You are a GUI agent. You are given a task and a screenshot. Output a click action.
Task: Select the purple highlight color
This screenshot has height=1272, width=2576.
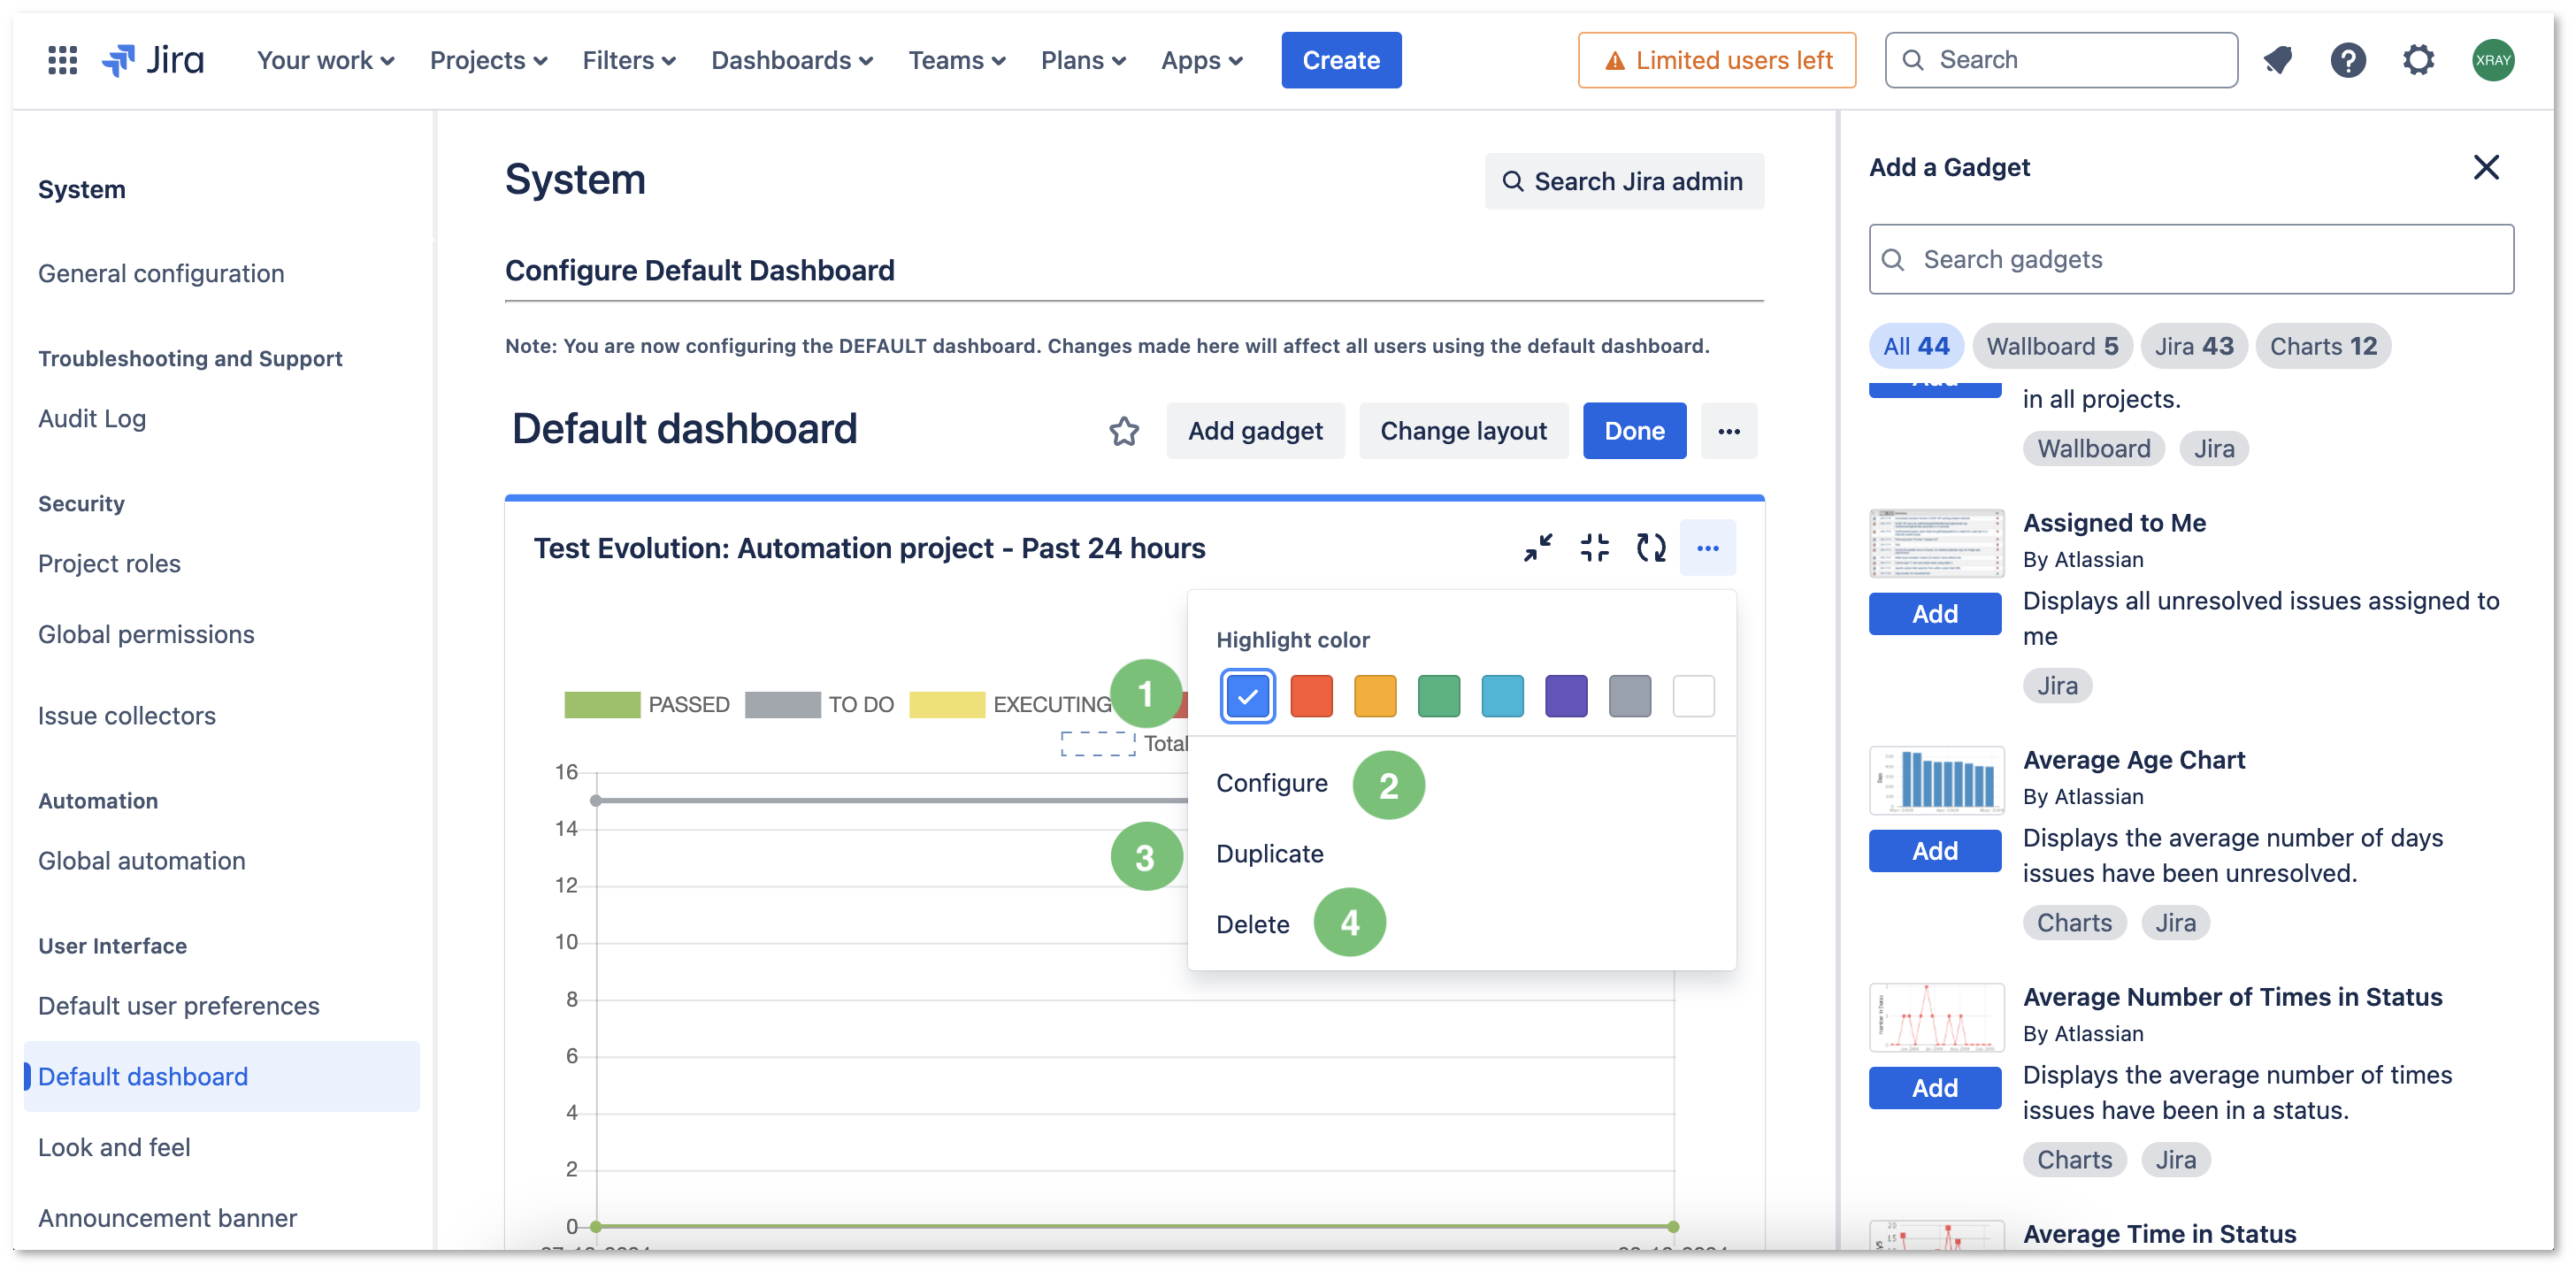pyautogui.click(x=1565, y=696)
